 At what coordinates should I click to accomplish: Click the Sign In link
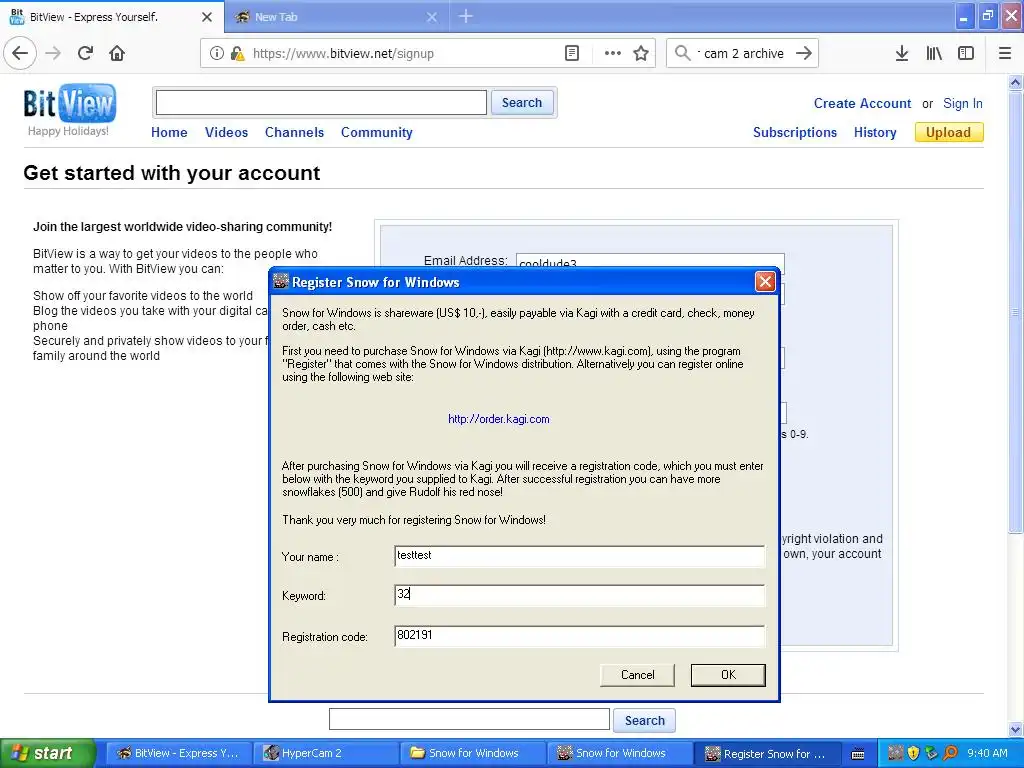(963, 103)
